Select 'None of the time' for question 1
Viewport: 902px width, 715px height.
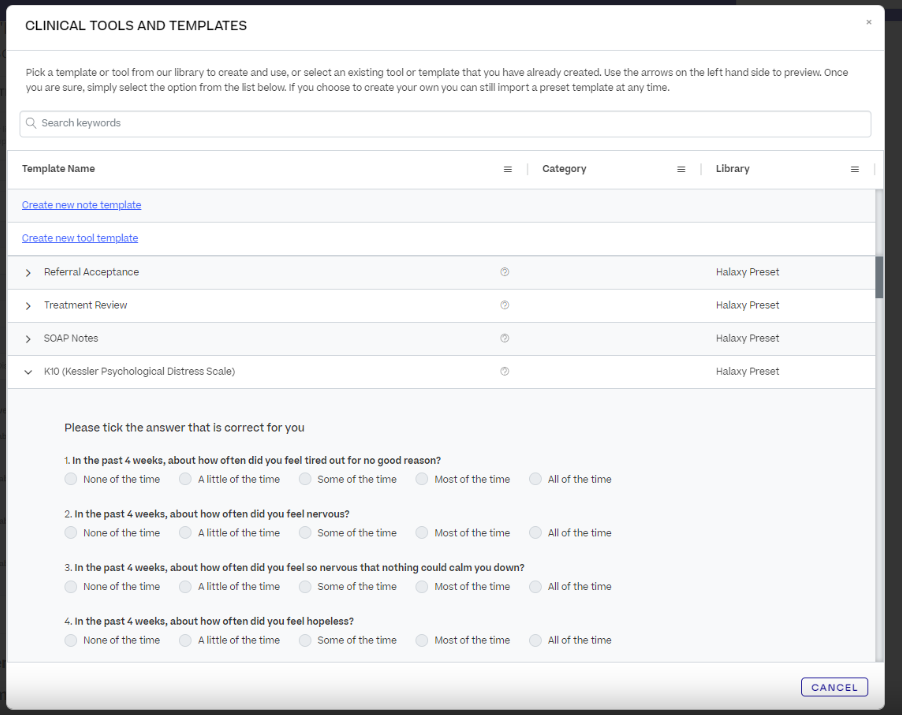pyautogui.click(x=70, y=479)
